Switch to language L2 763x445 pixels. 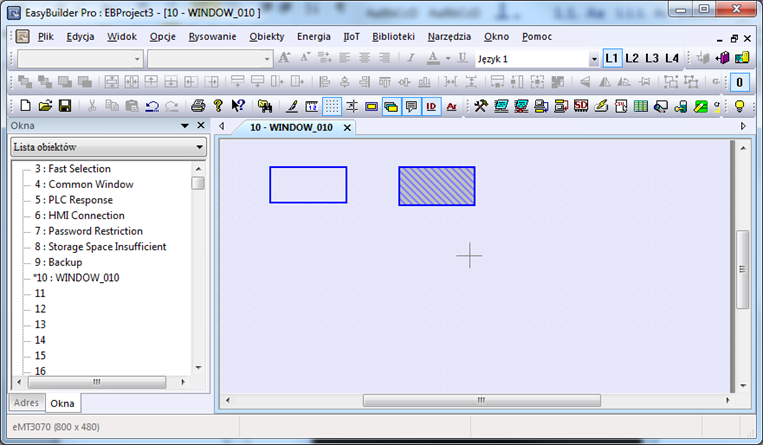[x=632, y=58]
